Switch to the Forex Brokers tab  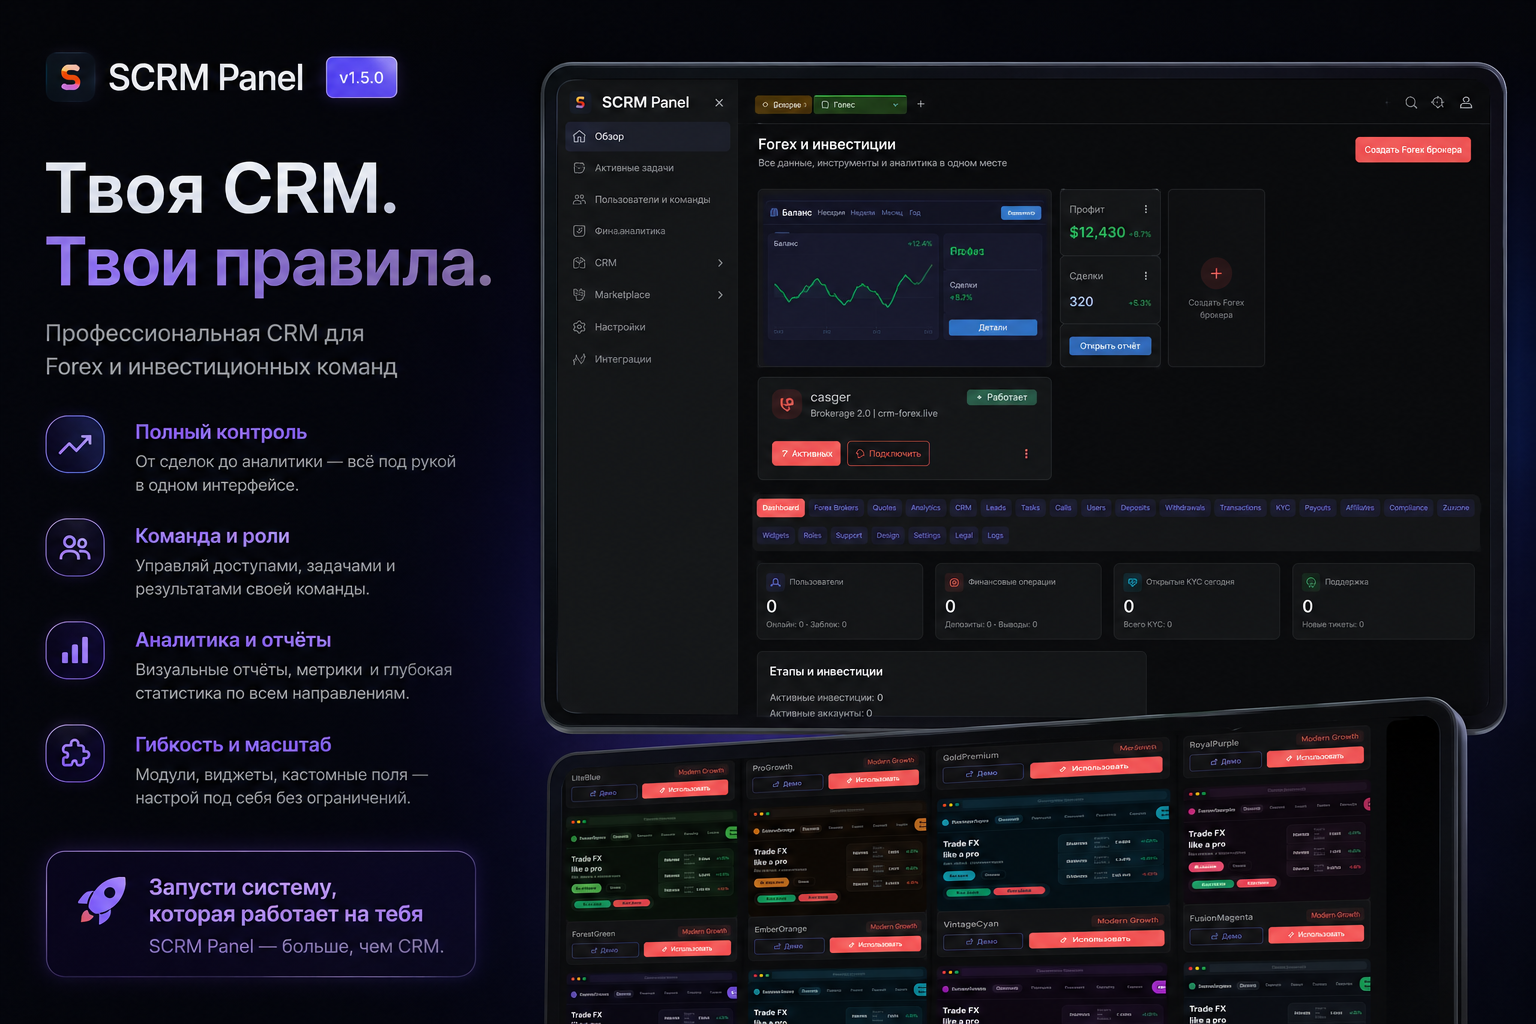836,508
